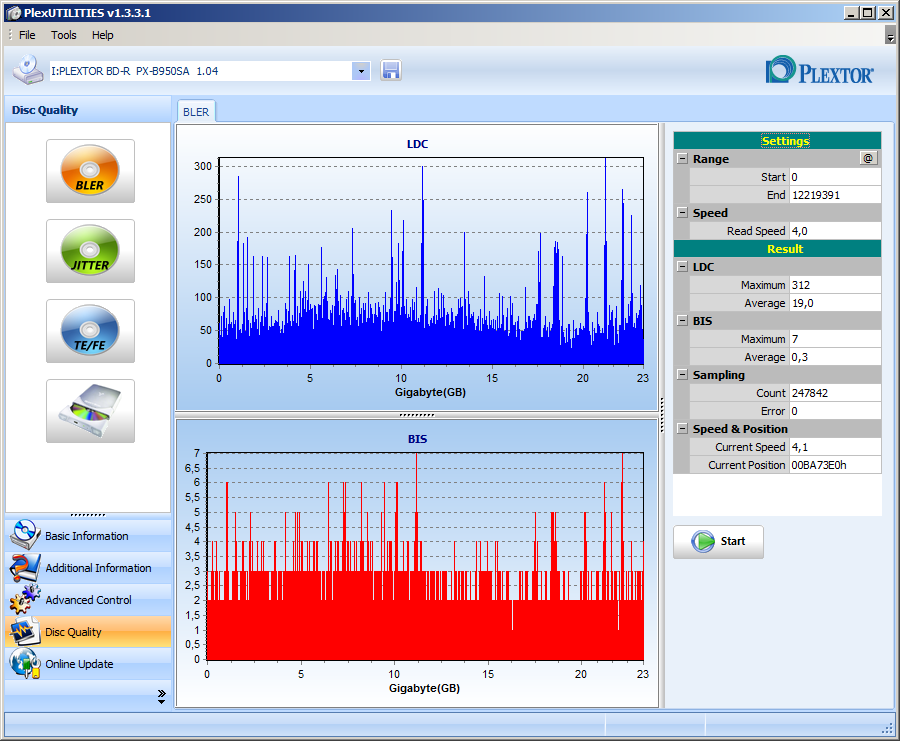The image size is (900, 741).
Task: Open Additional Information section
Action: 88,568
